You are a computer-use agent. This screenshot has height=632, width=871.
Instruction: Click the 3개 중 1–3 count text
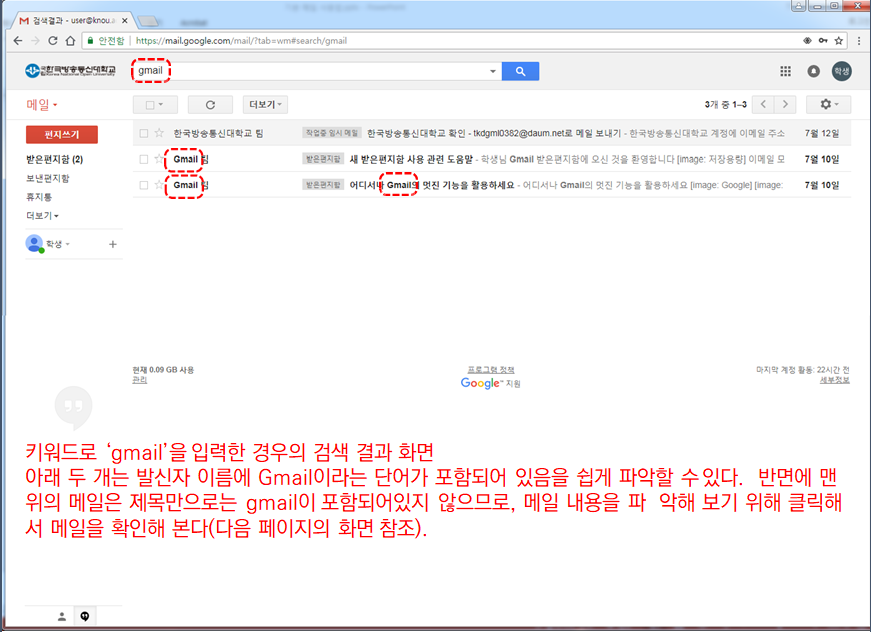click(725, 104)
